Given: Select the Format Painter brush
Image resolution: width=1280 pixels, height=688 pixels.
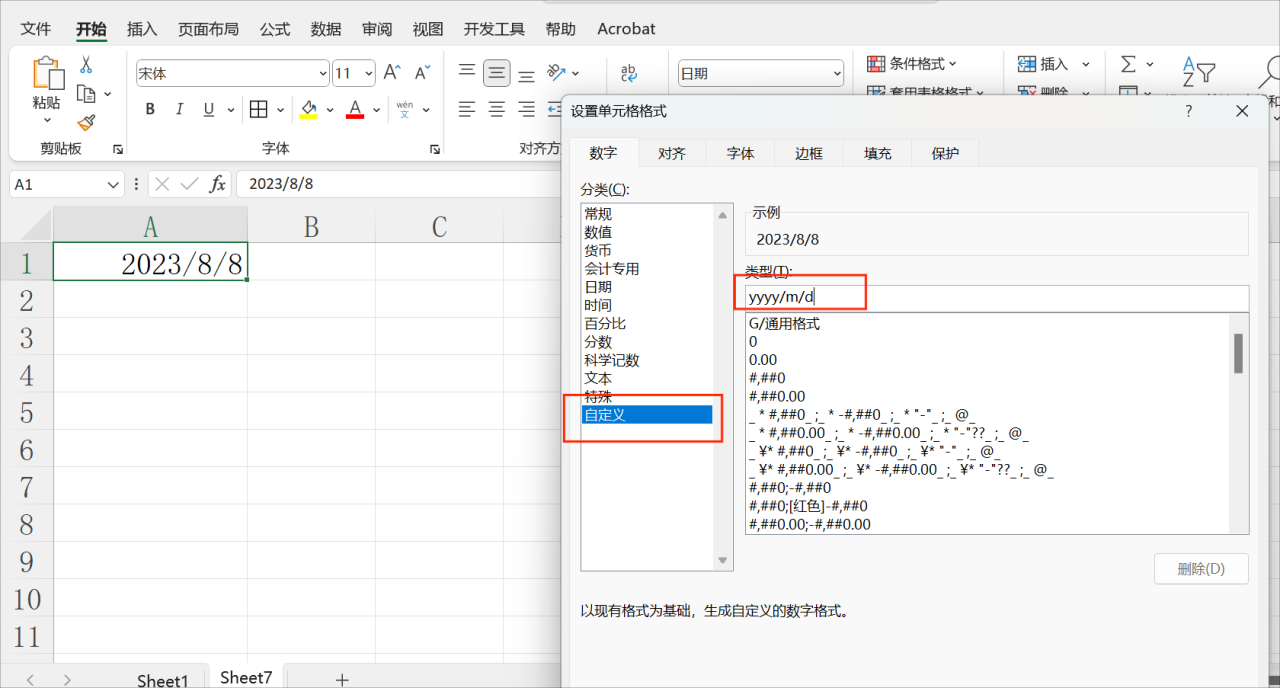Looking at the screenshot, I should click(x=86, y=122).
